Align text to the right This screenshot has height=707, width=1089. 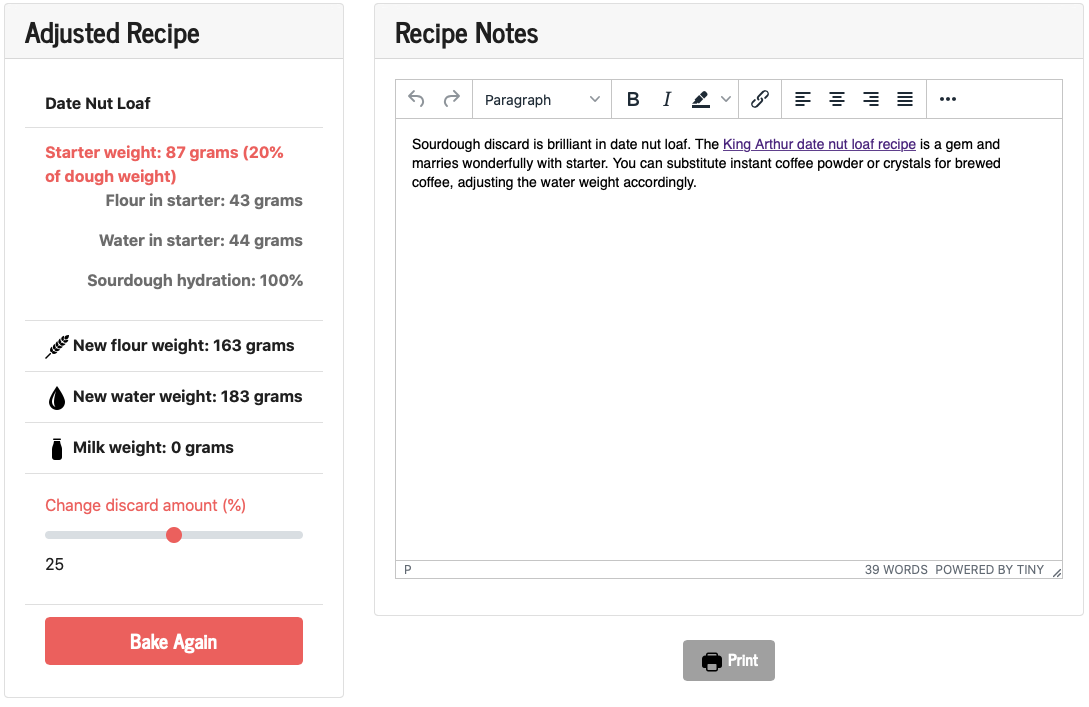coord(870,99)
